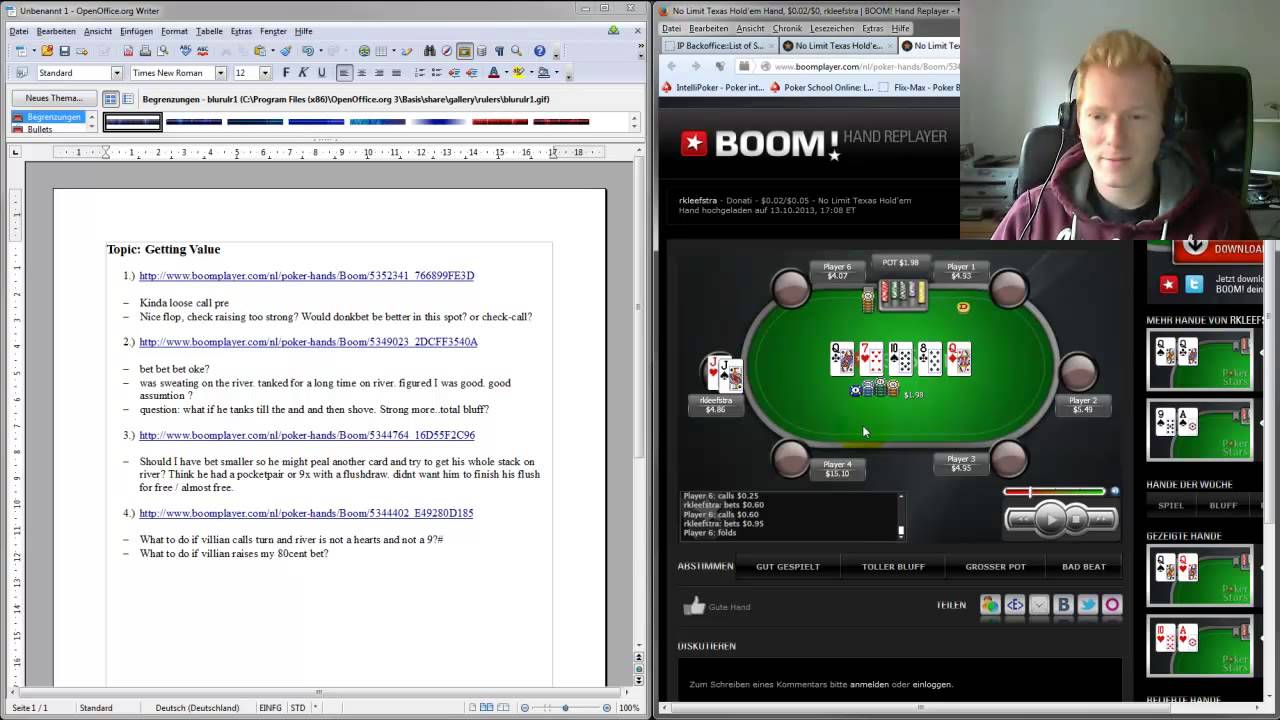
Task: Open Times New Roman font dropdown
Action: point(221,73)
